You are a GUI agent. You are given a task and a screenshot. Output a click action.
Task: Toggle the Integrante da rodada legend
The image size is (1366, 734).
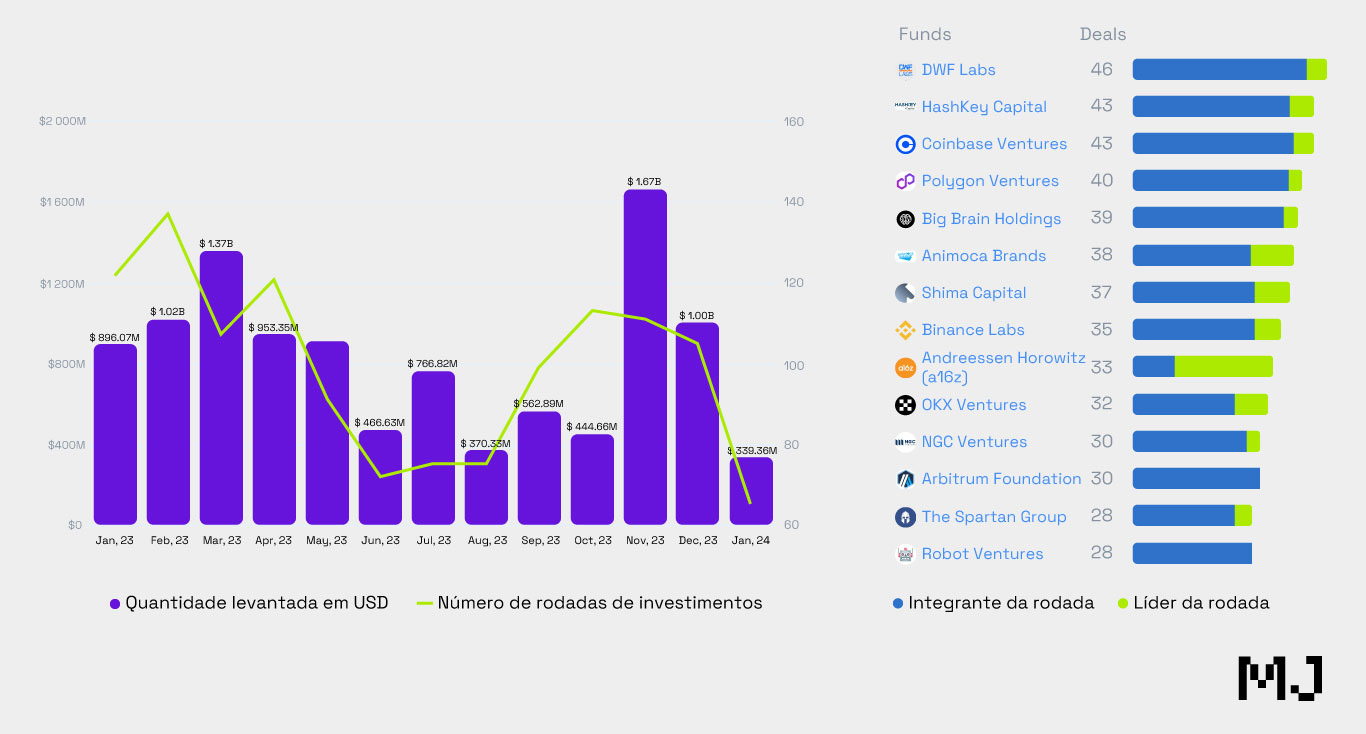click(993, 603)
